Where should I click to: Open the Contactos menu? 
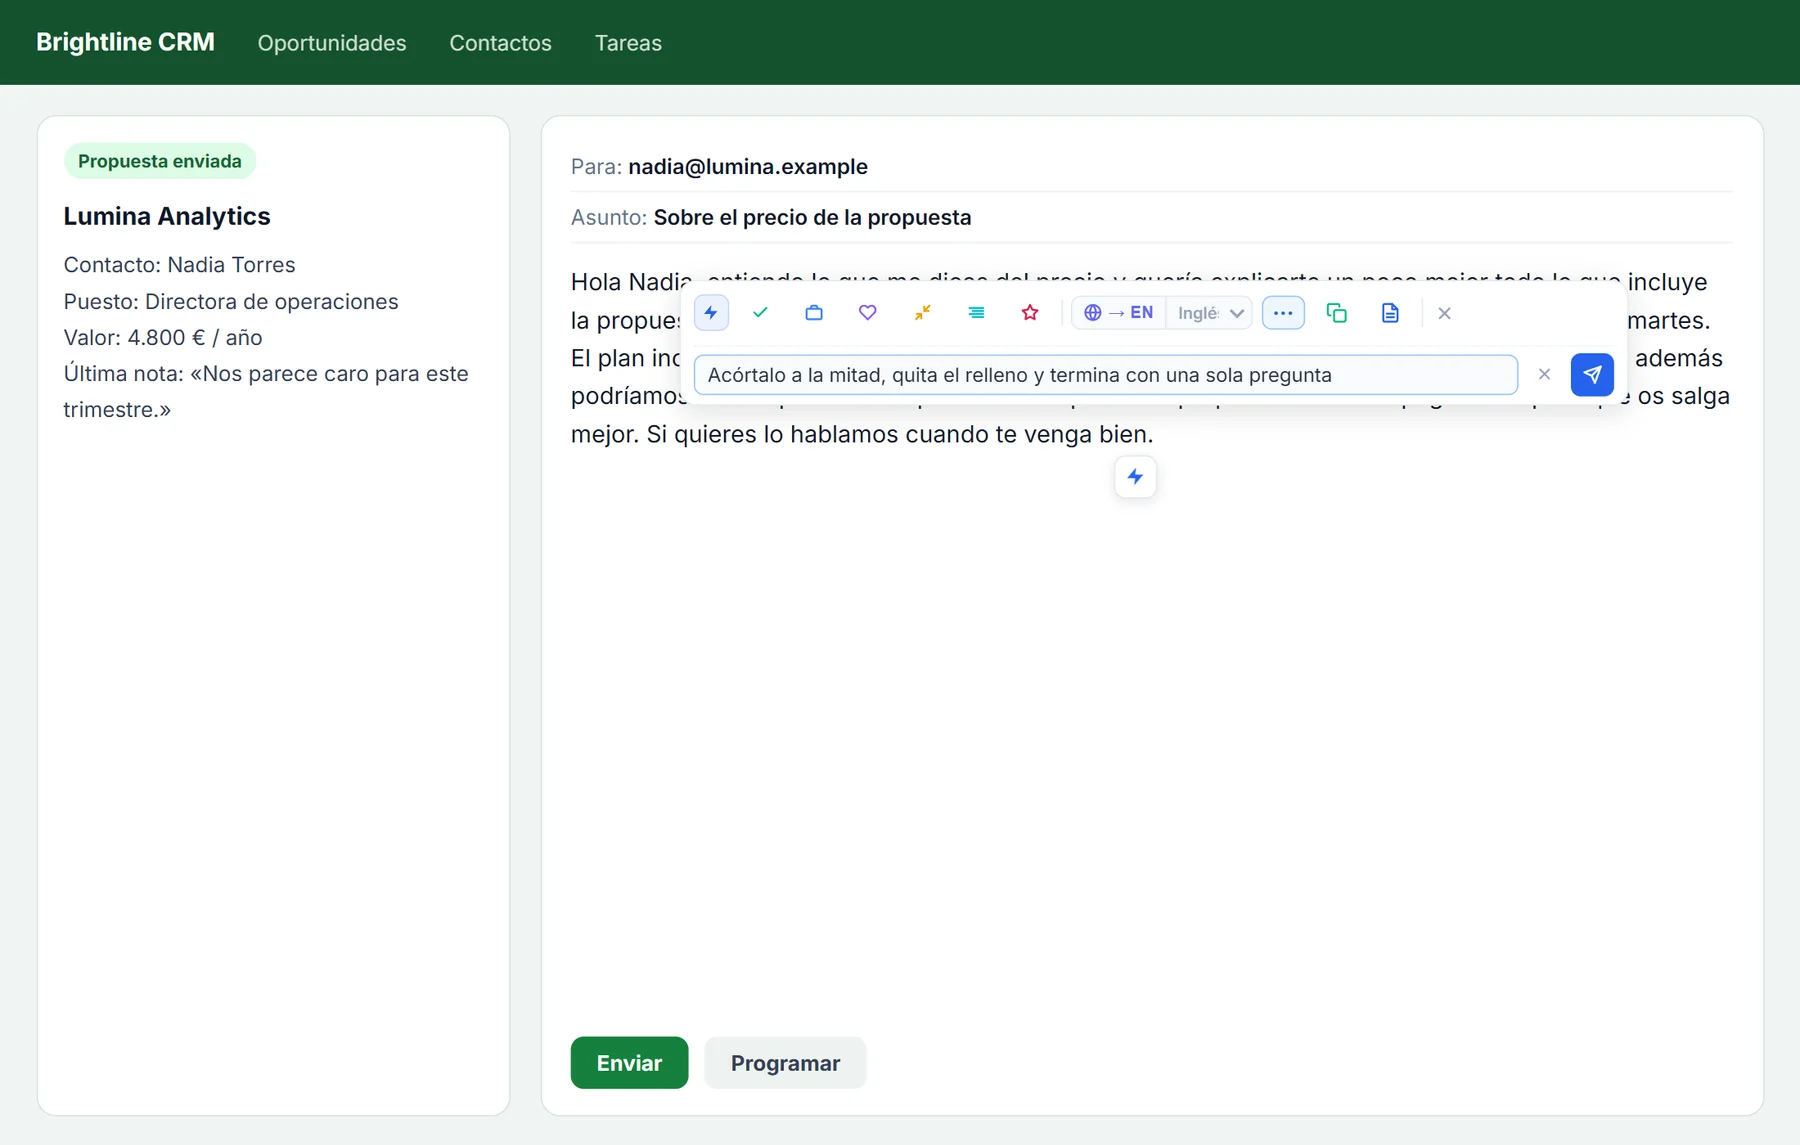[500, 43]
